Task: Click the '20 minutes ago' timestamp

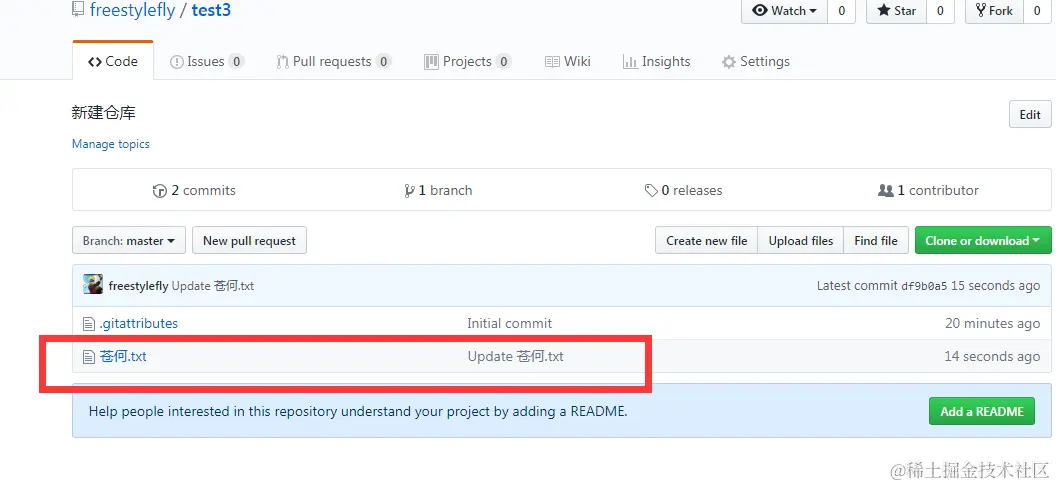Action: pos(992,323)
